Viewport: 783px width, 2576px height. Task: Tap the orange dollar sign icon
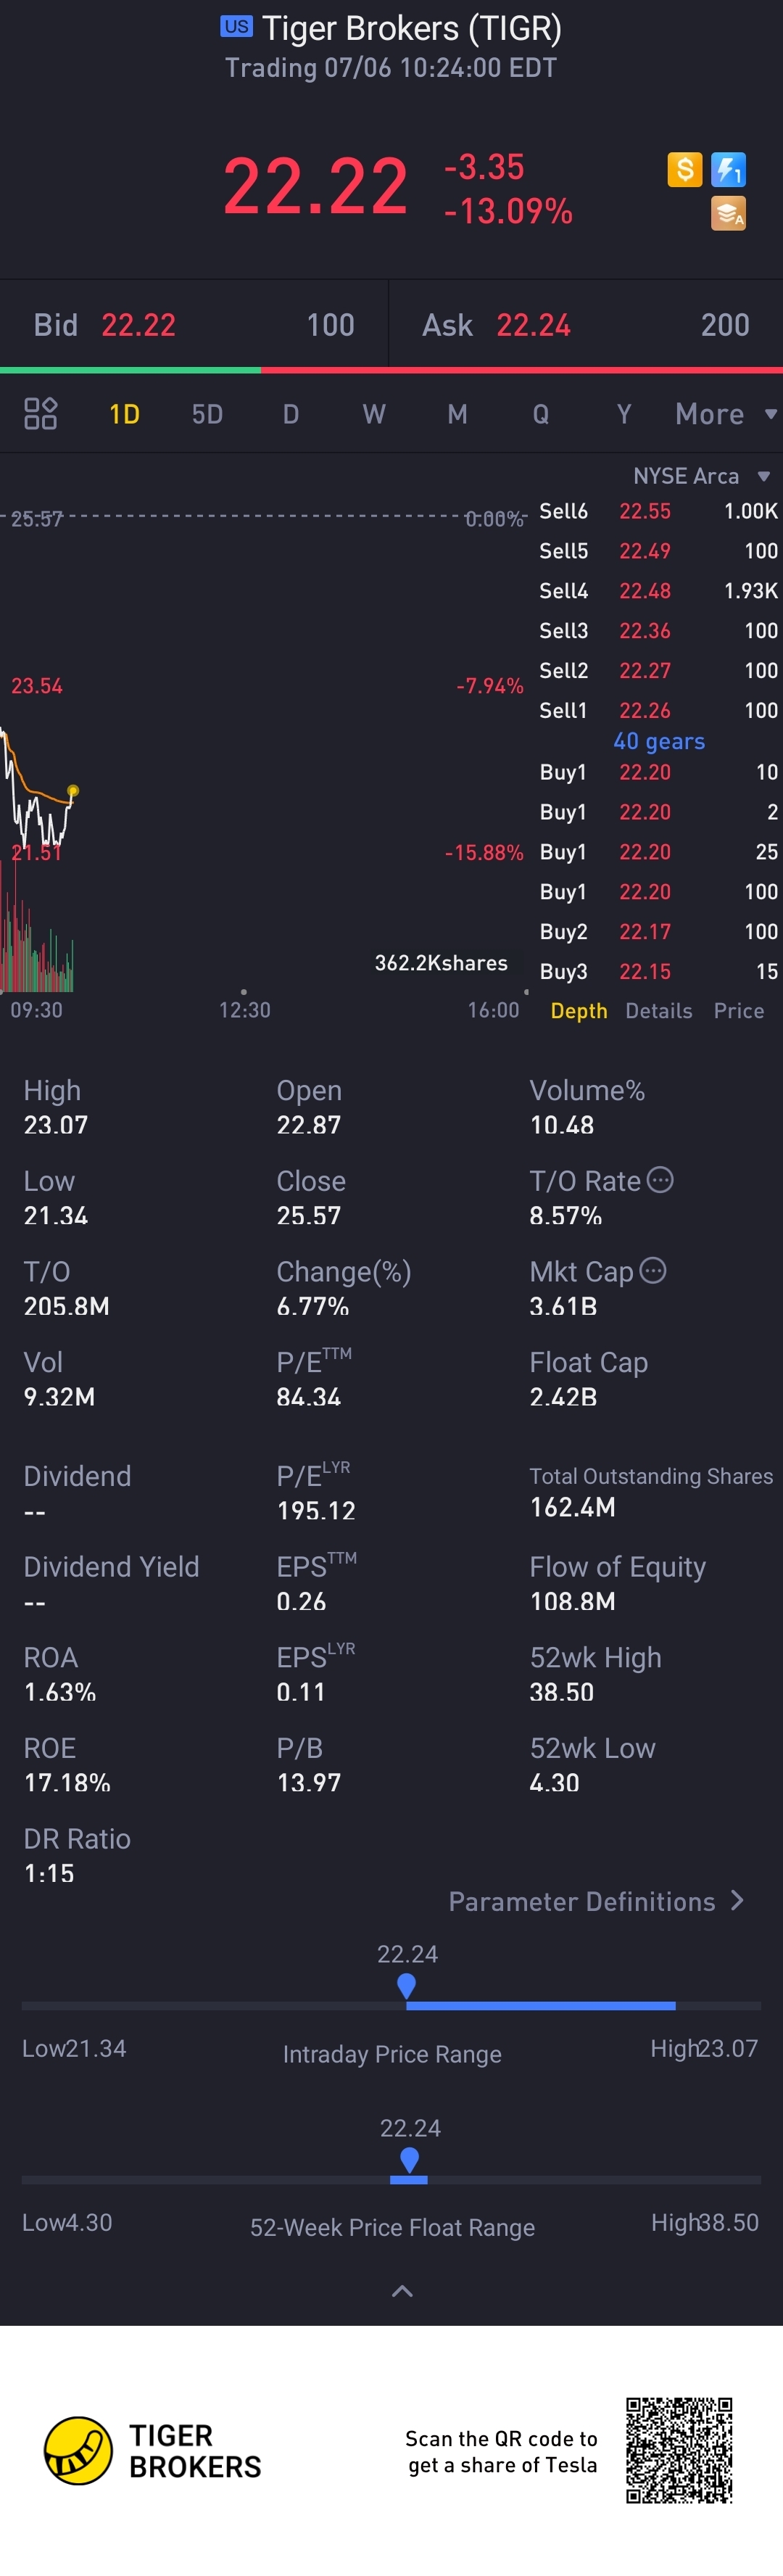tap(685, 169)
